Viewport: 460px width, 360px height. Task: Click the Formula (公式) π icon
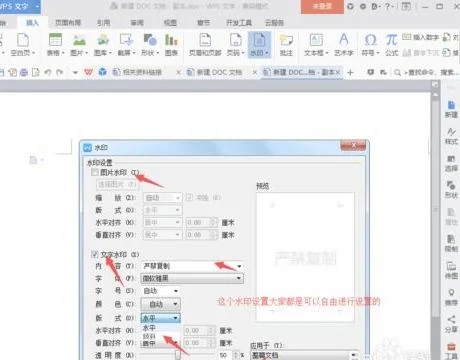(x=392, y=45)
